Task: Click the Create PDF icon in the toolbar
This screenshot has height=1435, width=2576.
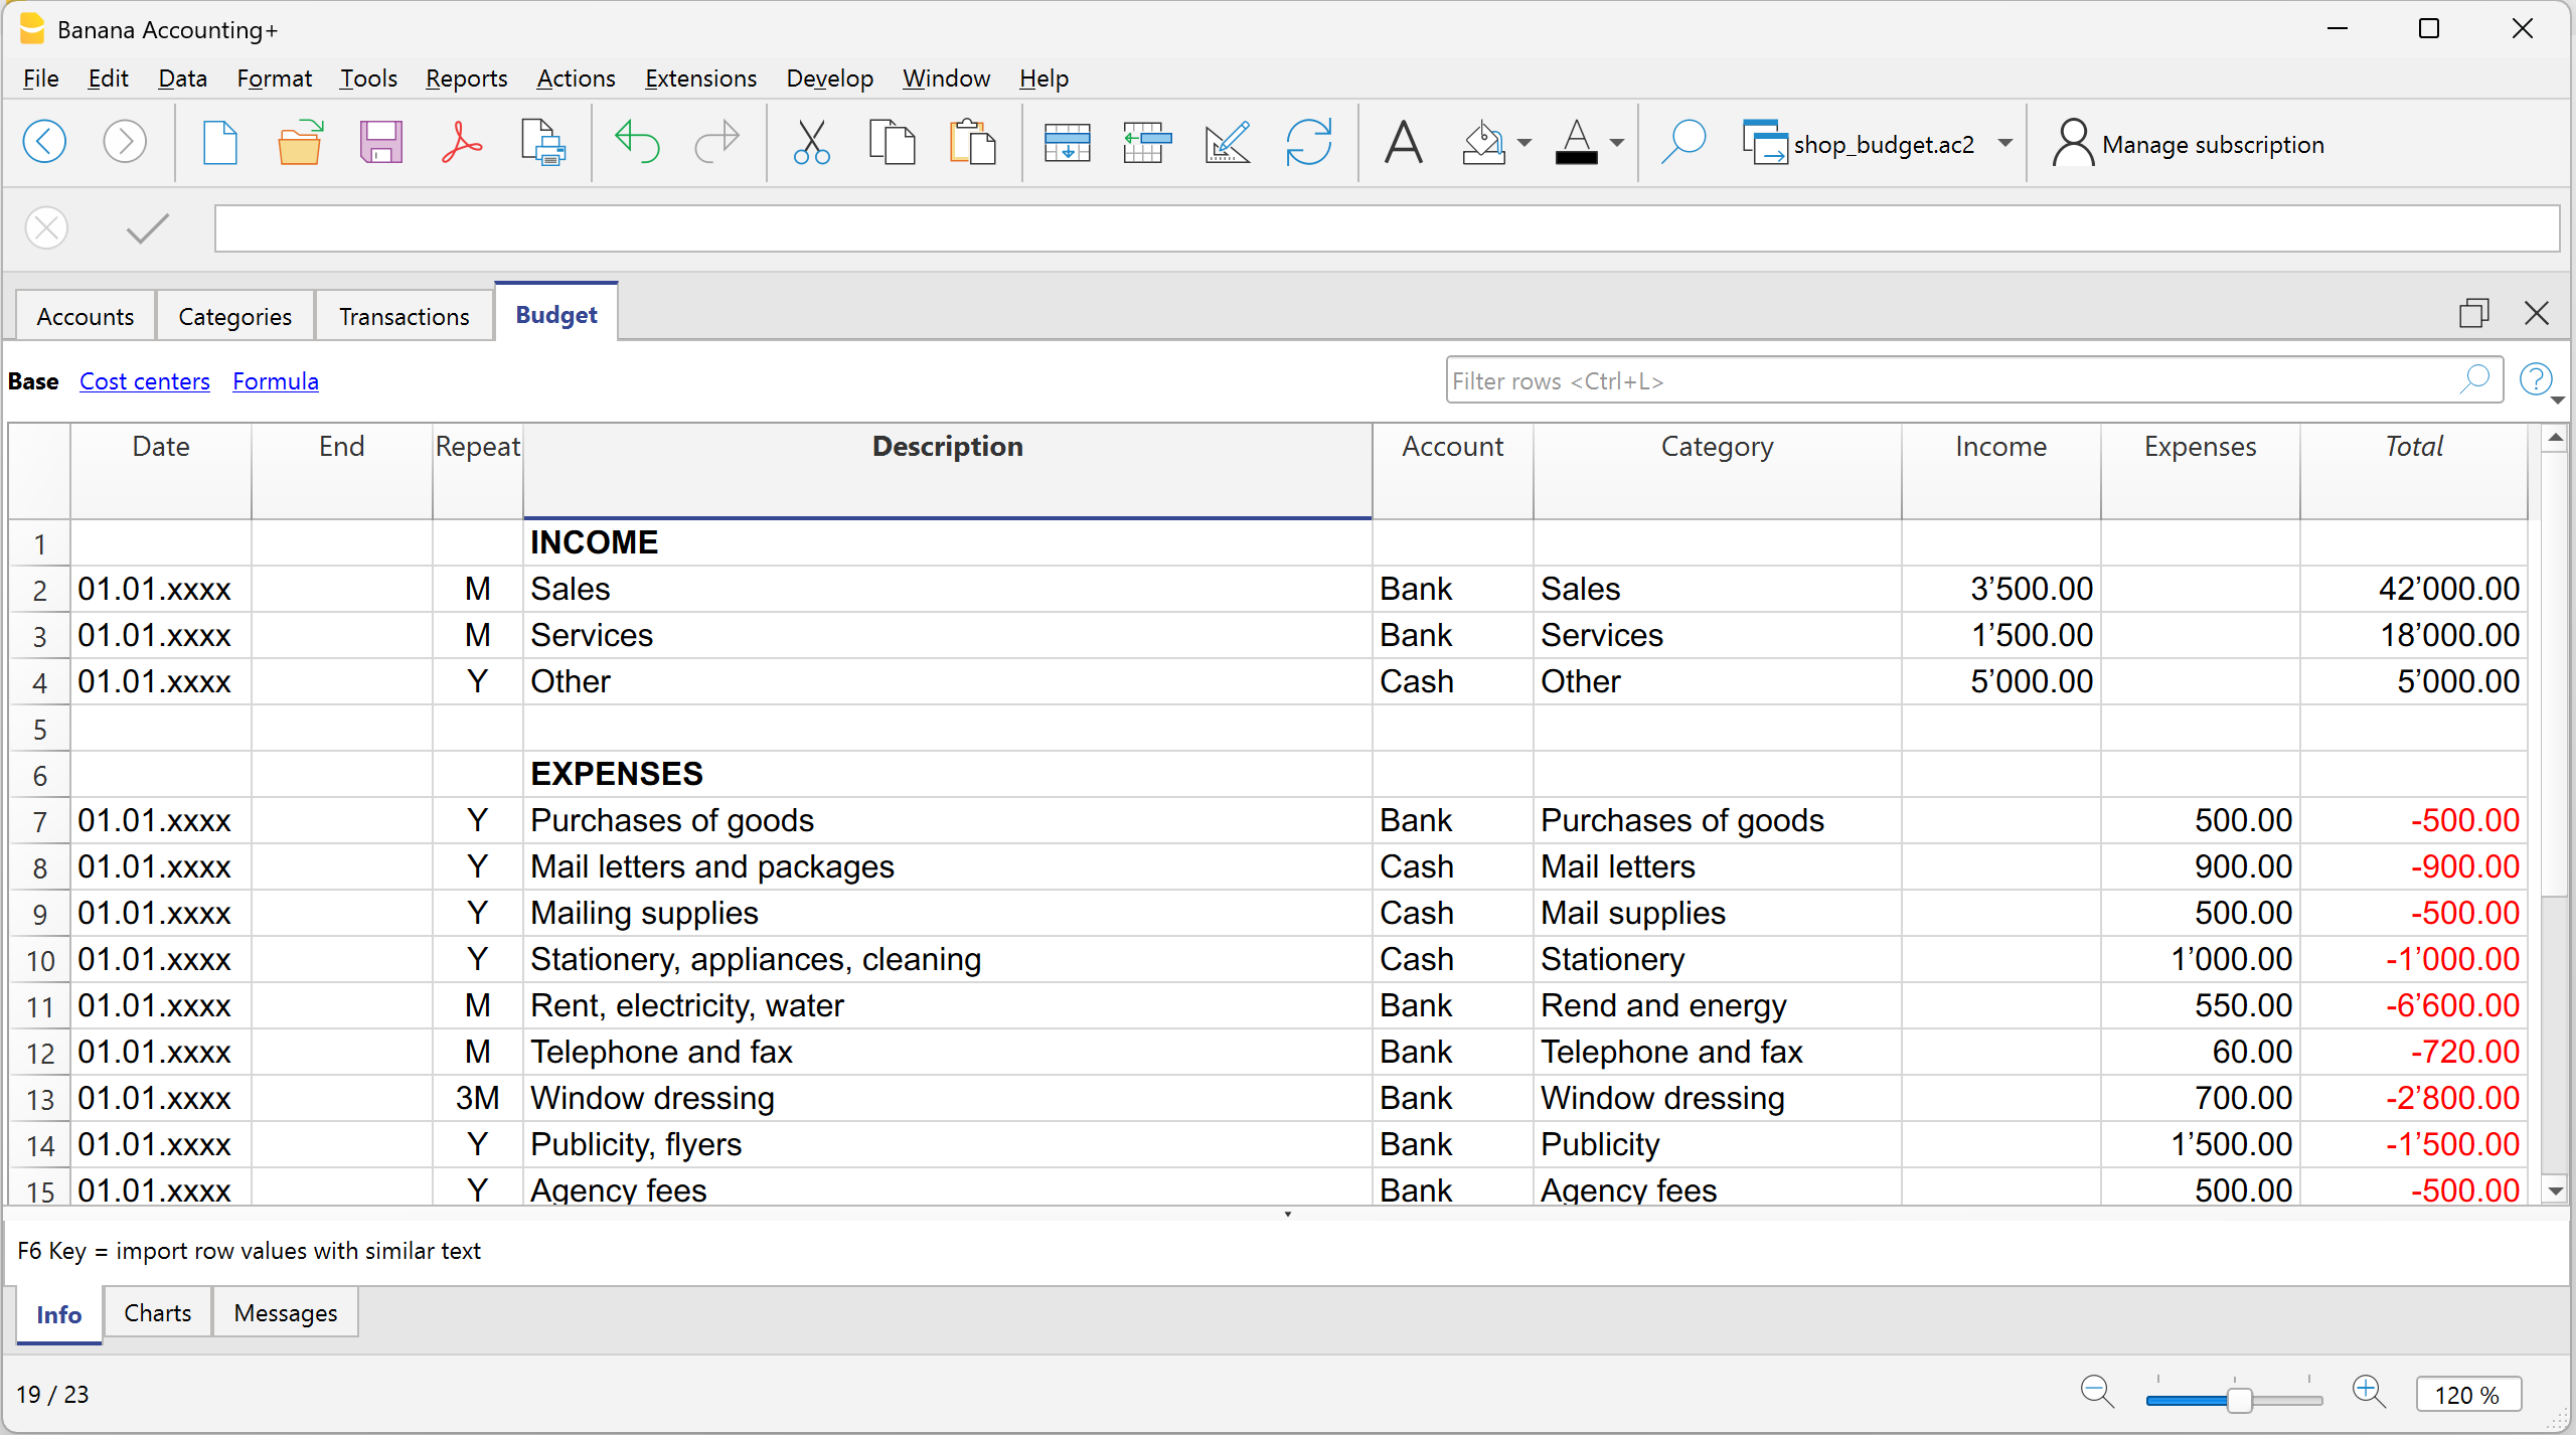Action: pyautogui.click(x=461, y=143)
